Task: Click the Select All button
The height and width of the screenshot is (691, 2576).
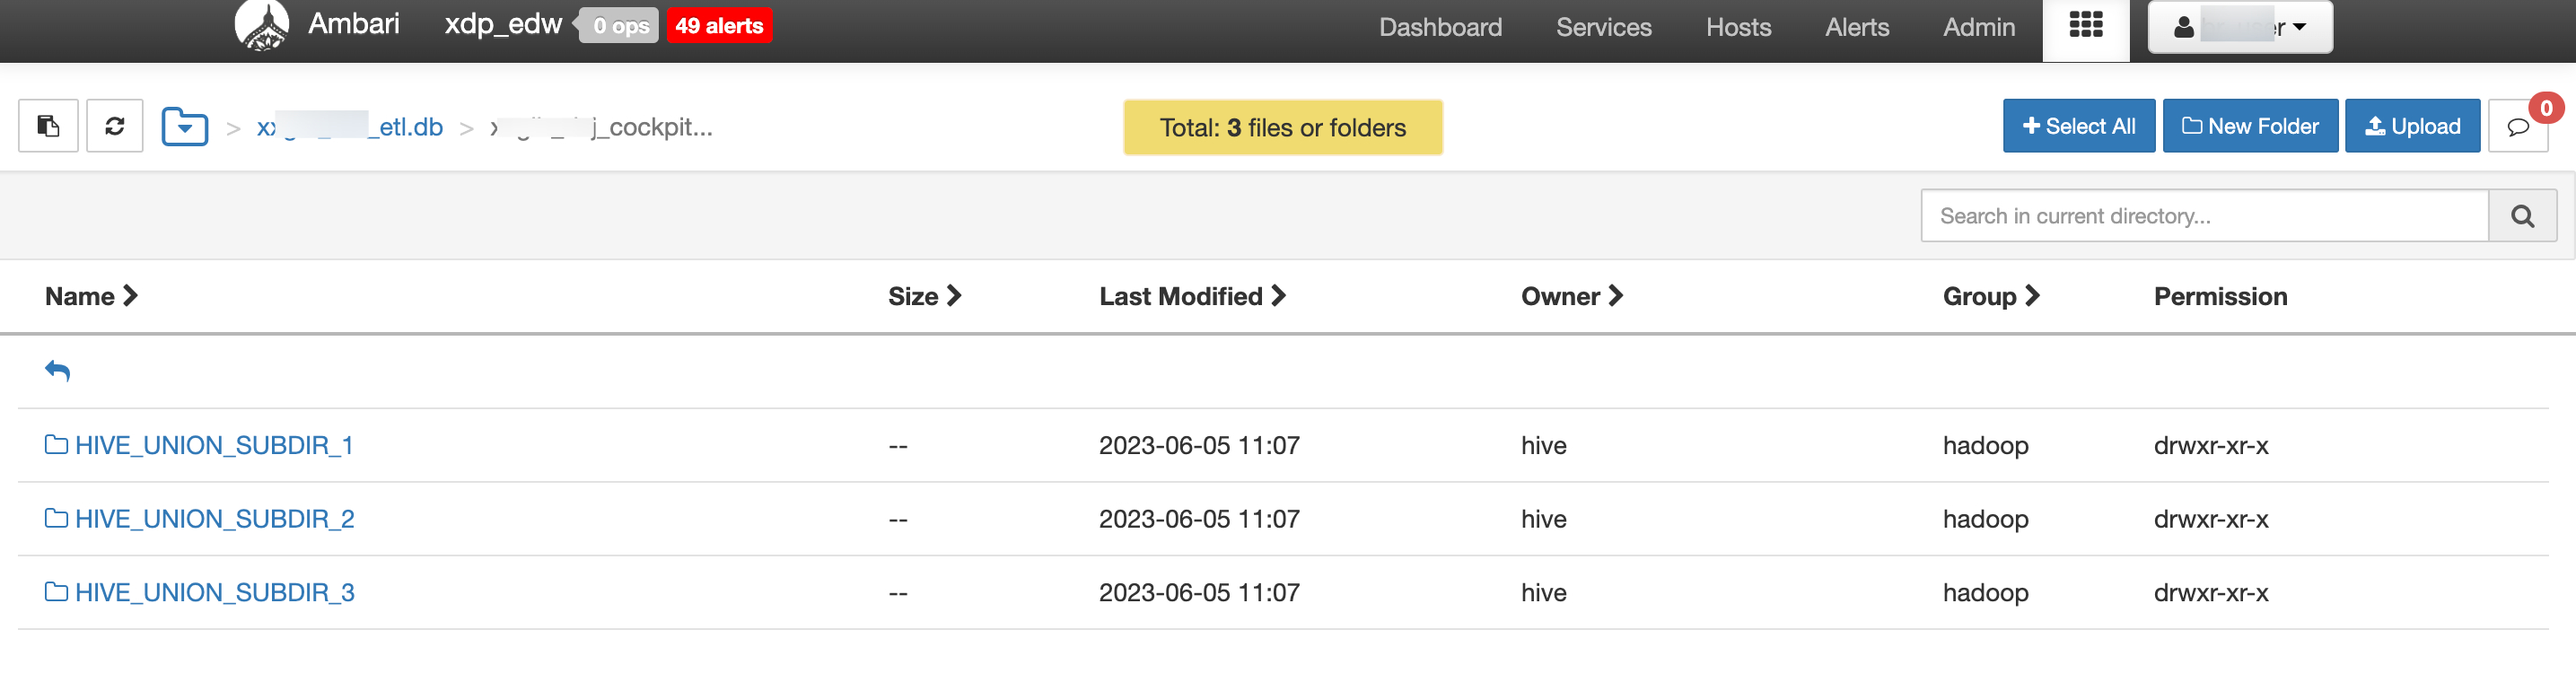Action: 2078,126
